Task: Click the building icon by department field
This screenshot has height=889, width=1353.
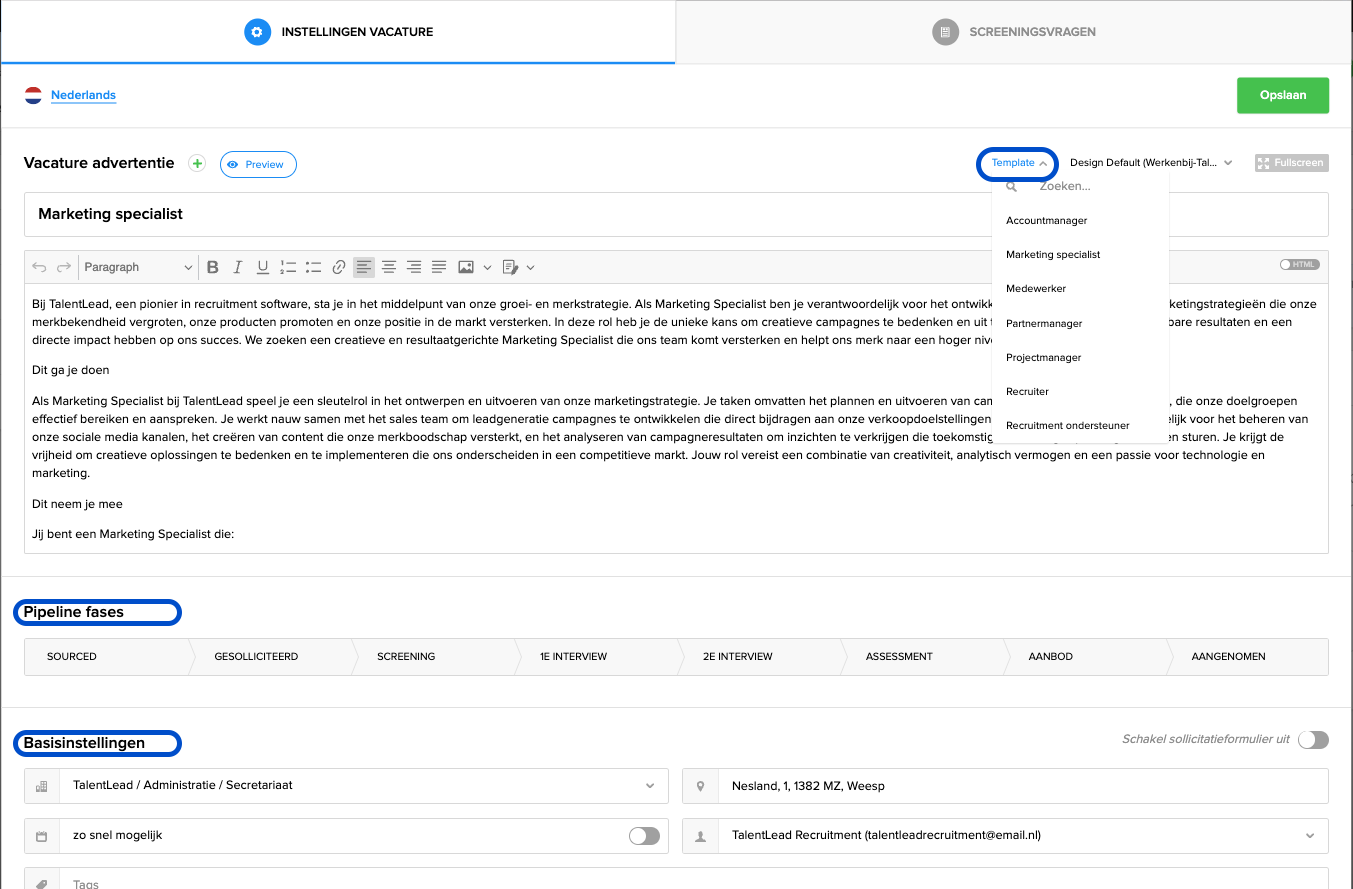Action: [42, 786]
